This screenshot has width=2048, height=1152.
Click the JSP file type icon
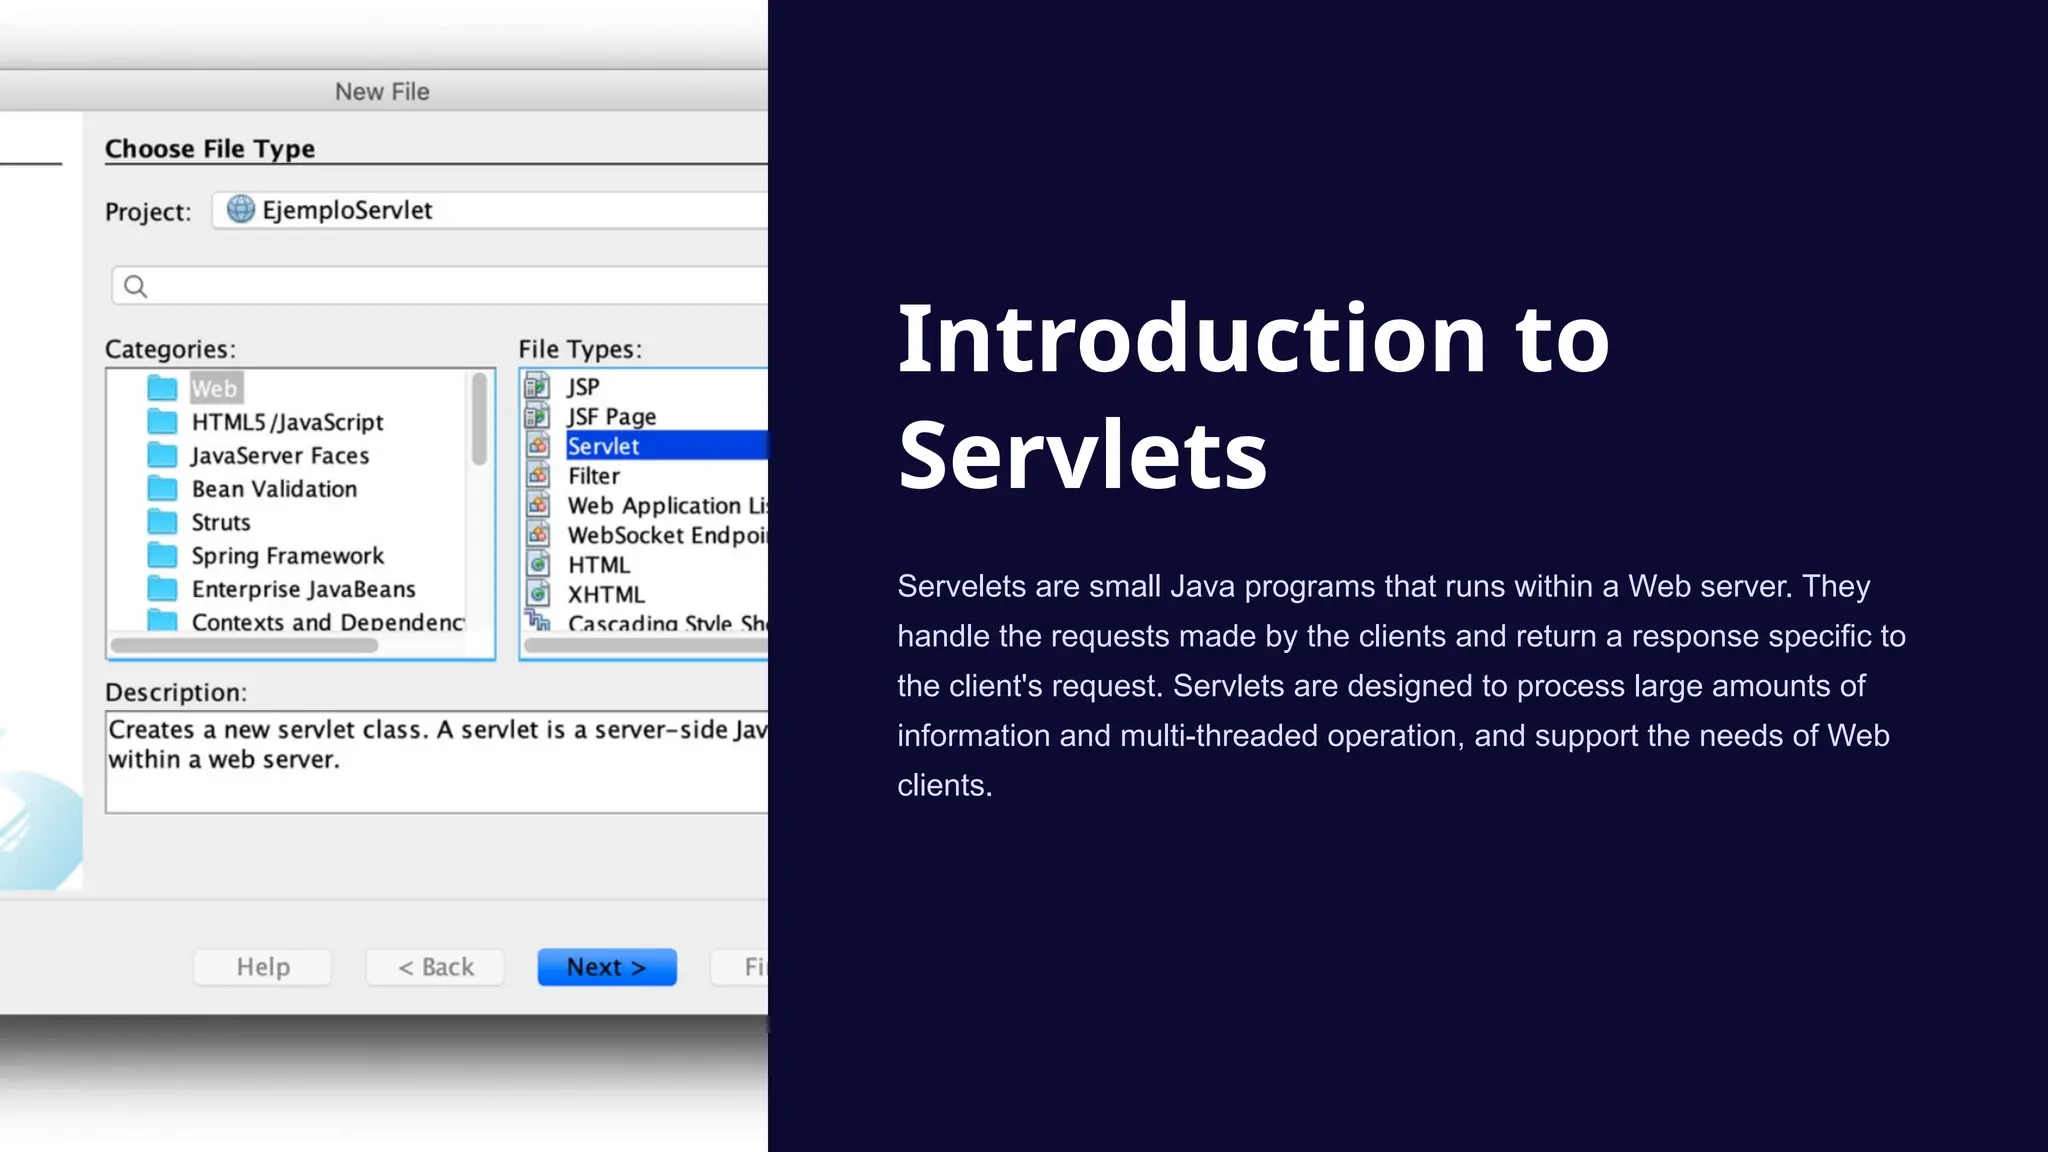(538, 386)
